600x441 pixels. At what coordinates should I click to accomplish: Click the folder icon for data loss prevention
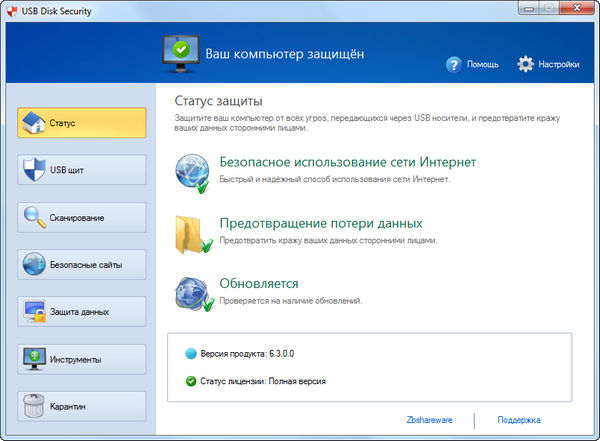click(x=190, y=232)
